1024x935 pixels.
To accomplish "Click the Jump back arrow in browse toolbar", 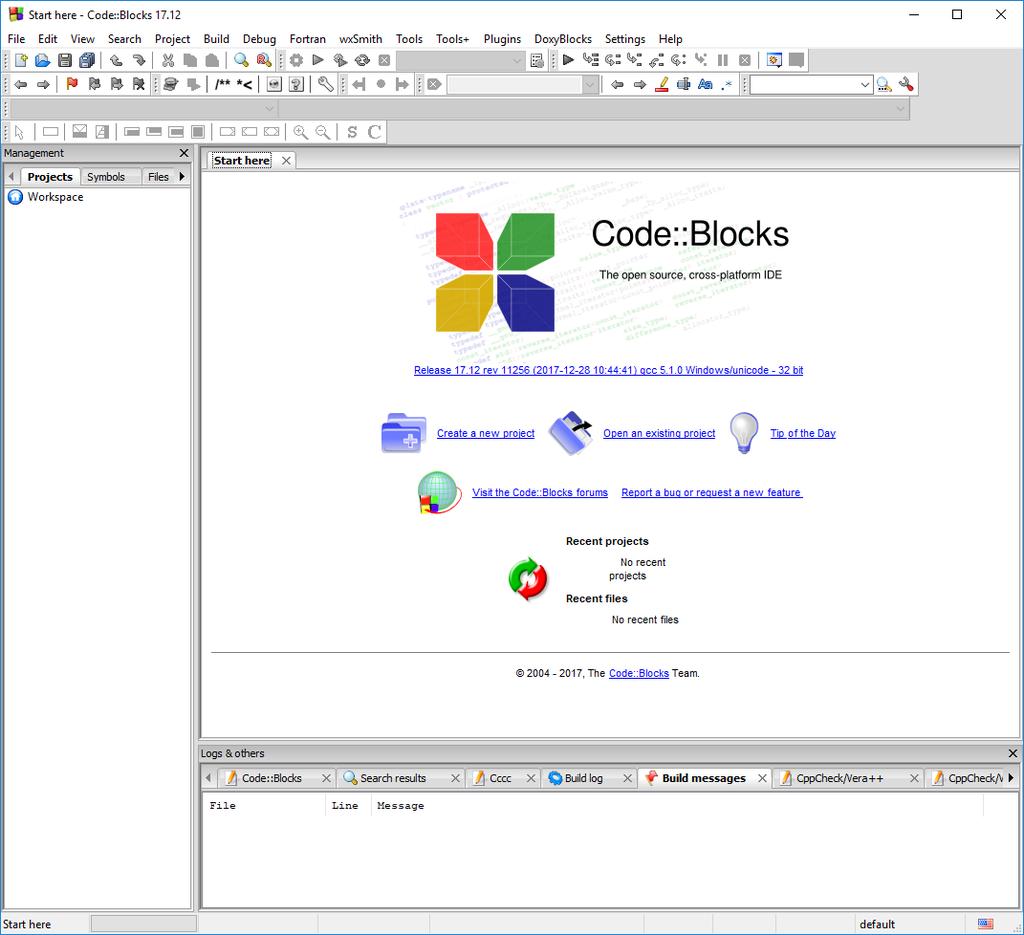I will pos(20,84).
